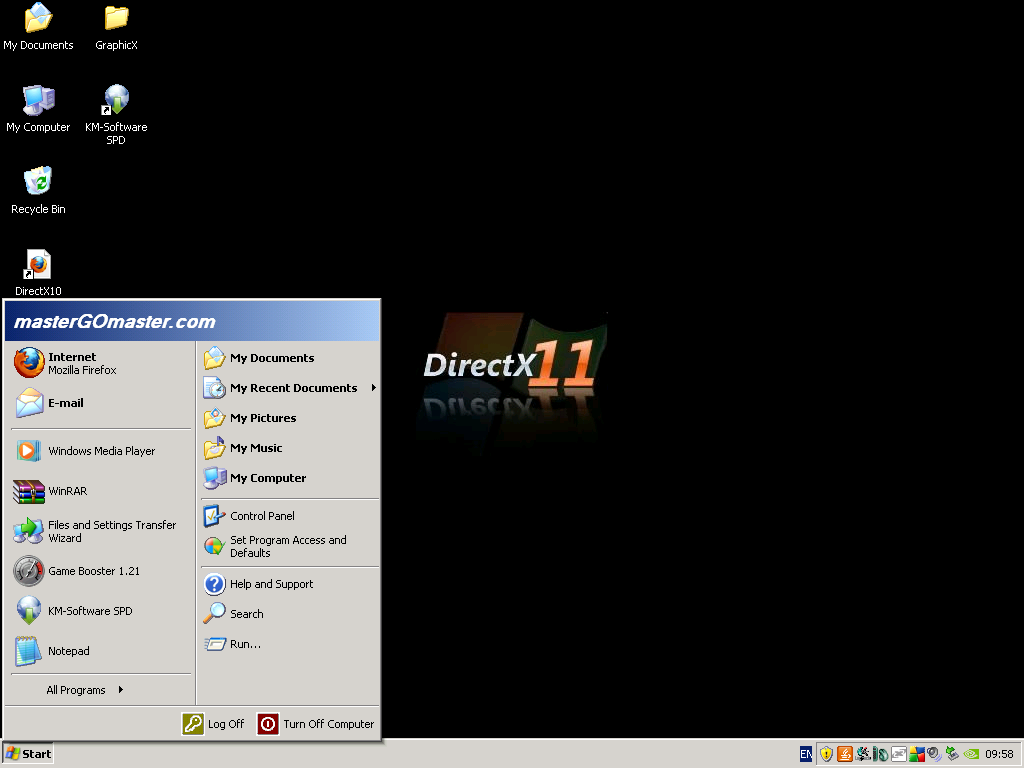Open My Music folder

click(290, 448)
